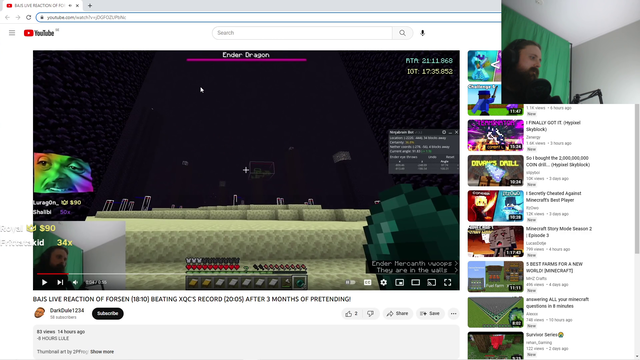The height and width of the screenshot is (360, 640).
Task: Switch to miniplayer mode
Action: click(400, 282)
